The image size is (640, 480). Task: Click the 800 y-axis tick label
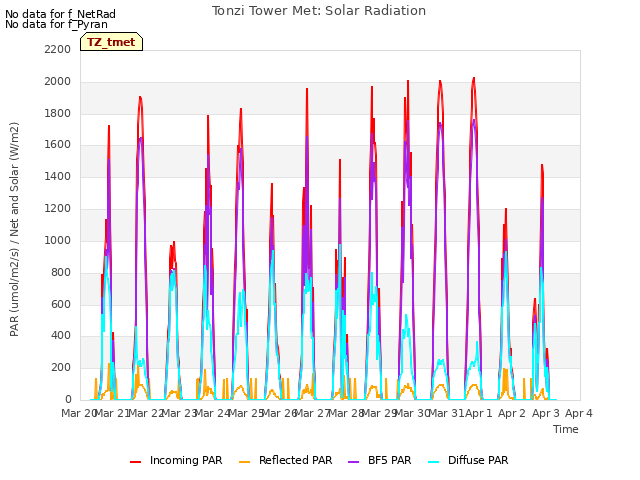coord(61,272)
